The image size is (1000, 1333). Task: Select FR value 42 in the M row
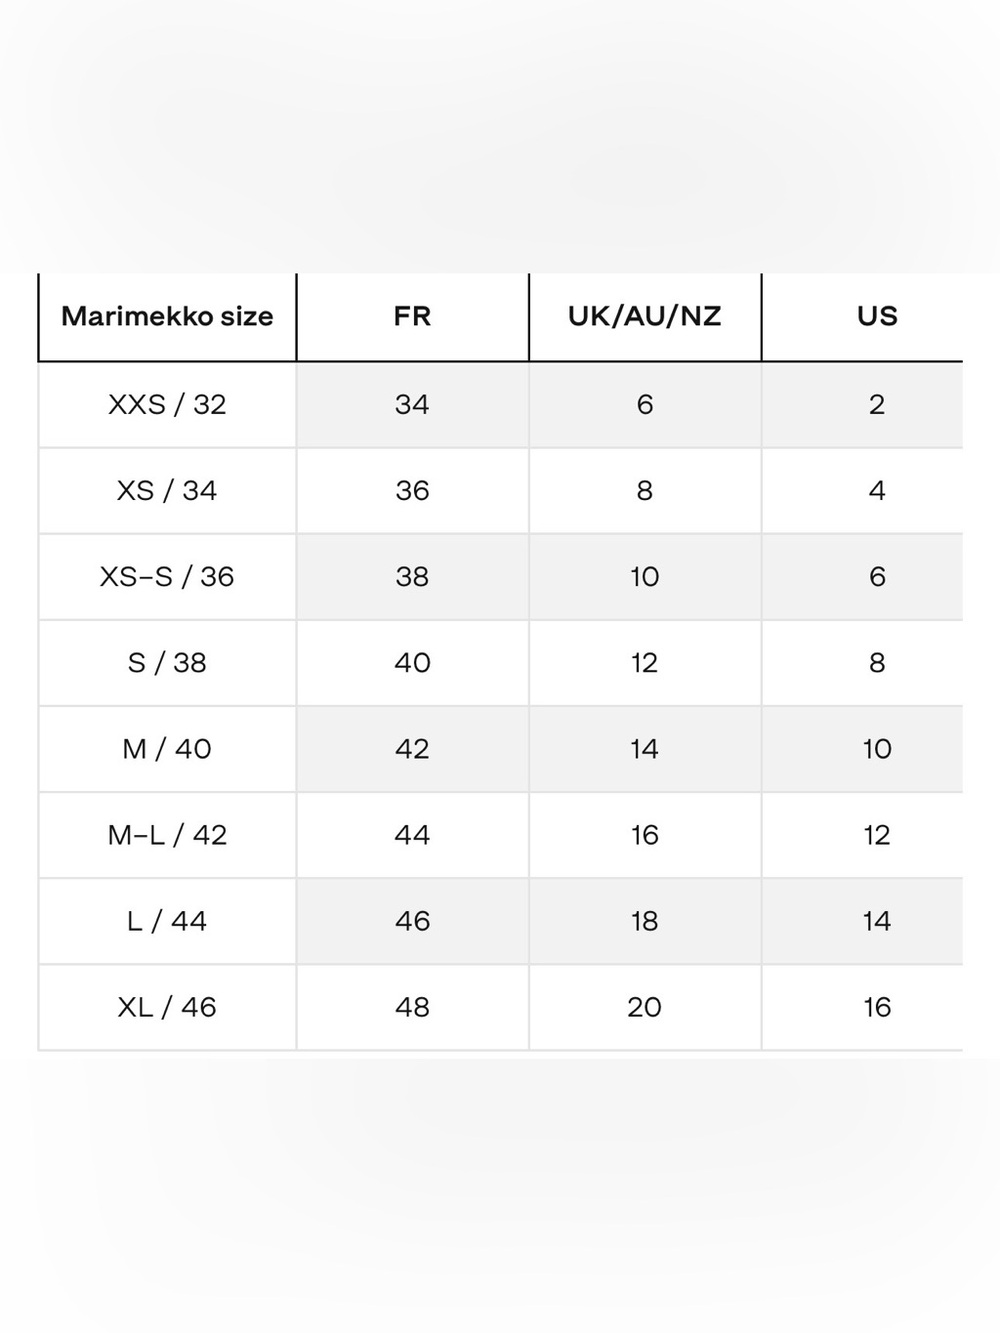click(x=412, y=748)
